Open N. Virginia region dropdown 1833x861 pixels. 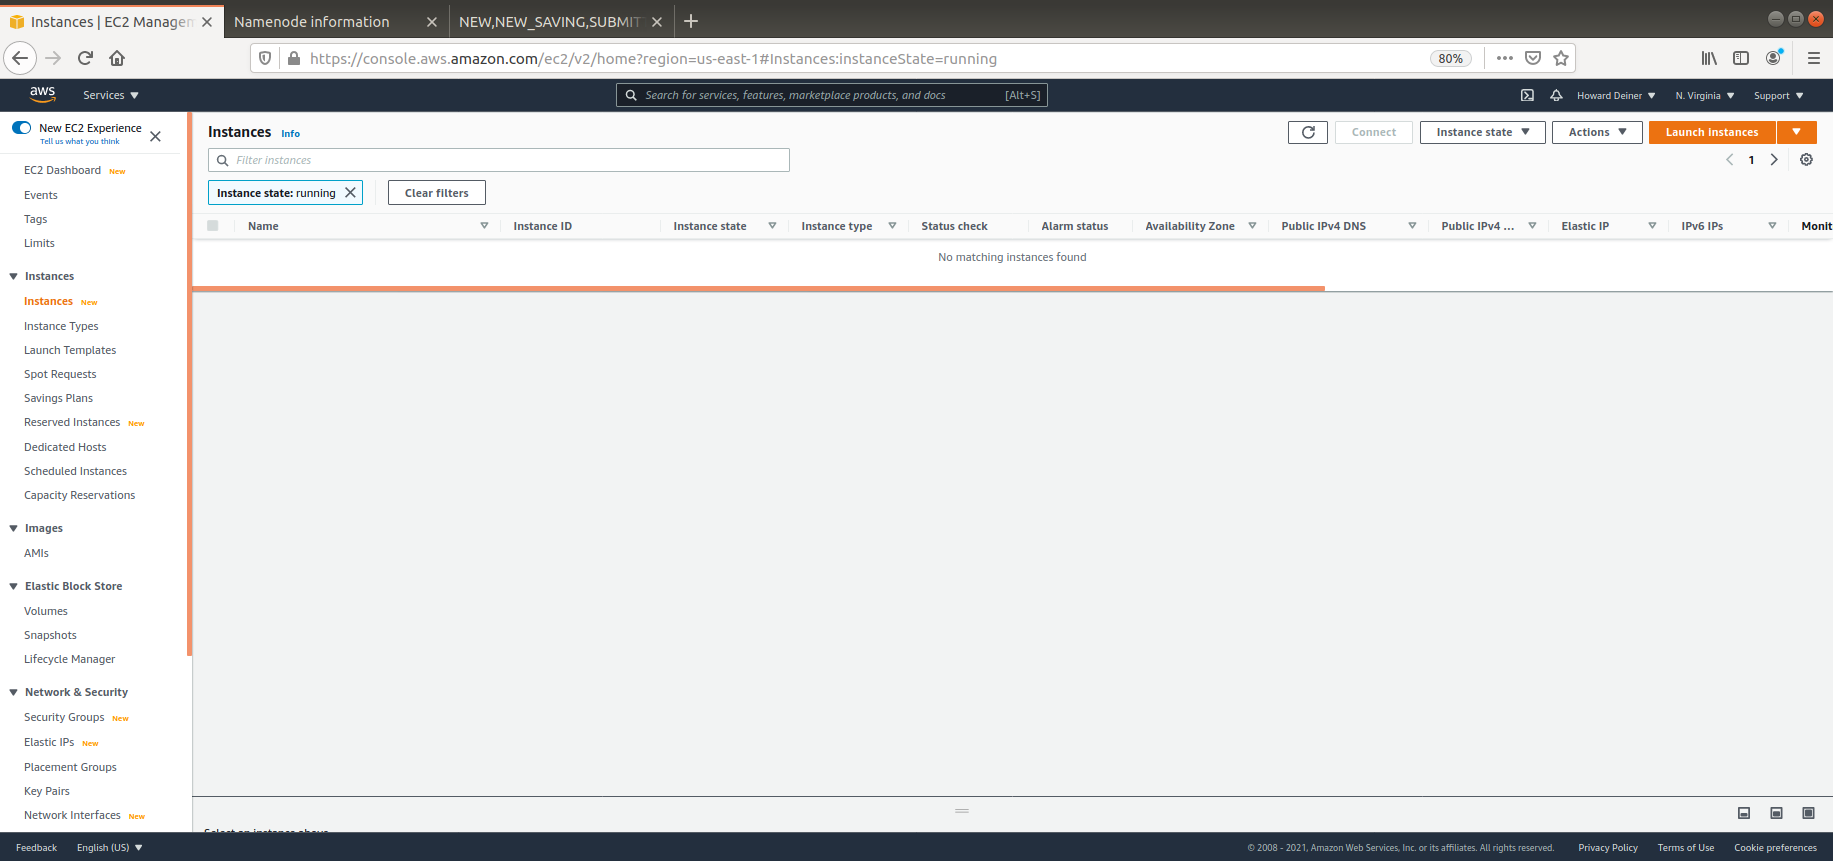(1705, 96)
